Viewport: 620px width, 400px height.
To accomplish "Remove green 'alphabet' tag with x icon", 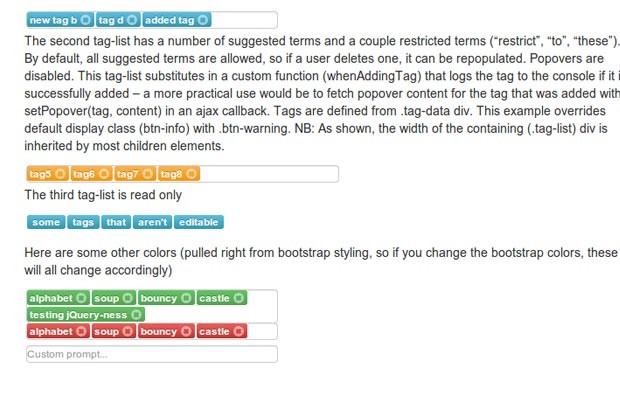I will (x=81, y=298).
